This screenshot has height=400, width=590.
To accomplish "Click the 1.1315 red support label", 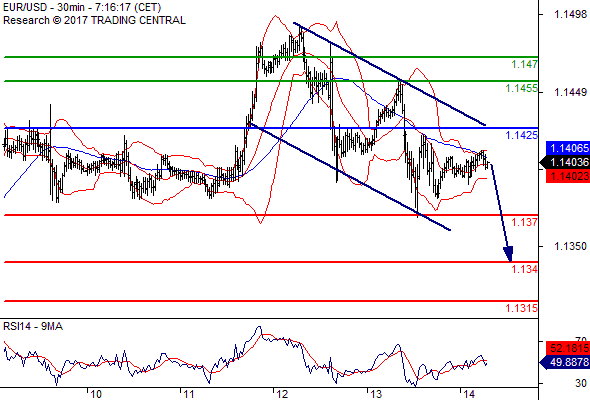I will (522, 308).
